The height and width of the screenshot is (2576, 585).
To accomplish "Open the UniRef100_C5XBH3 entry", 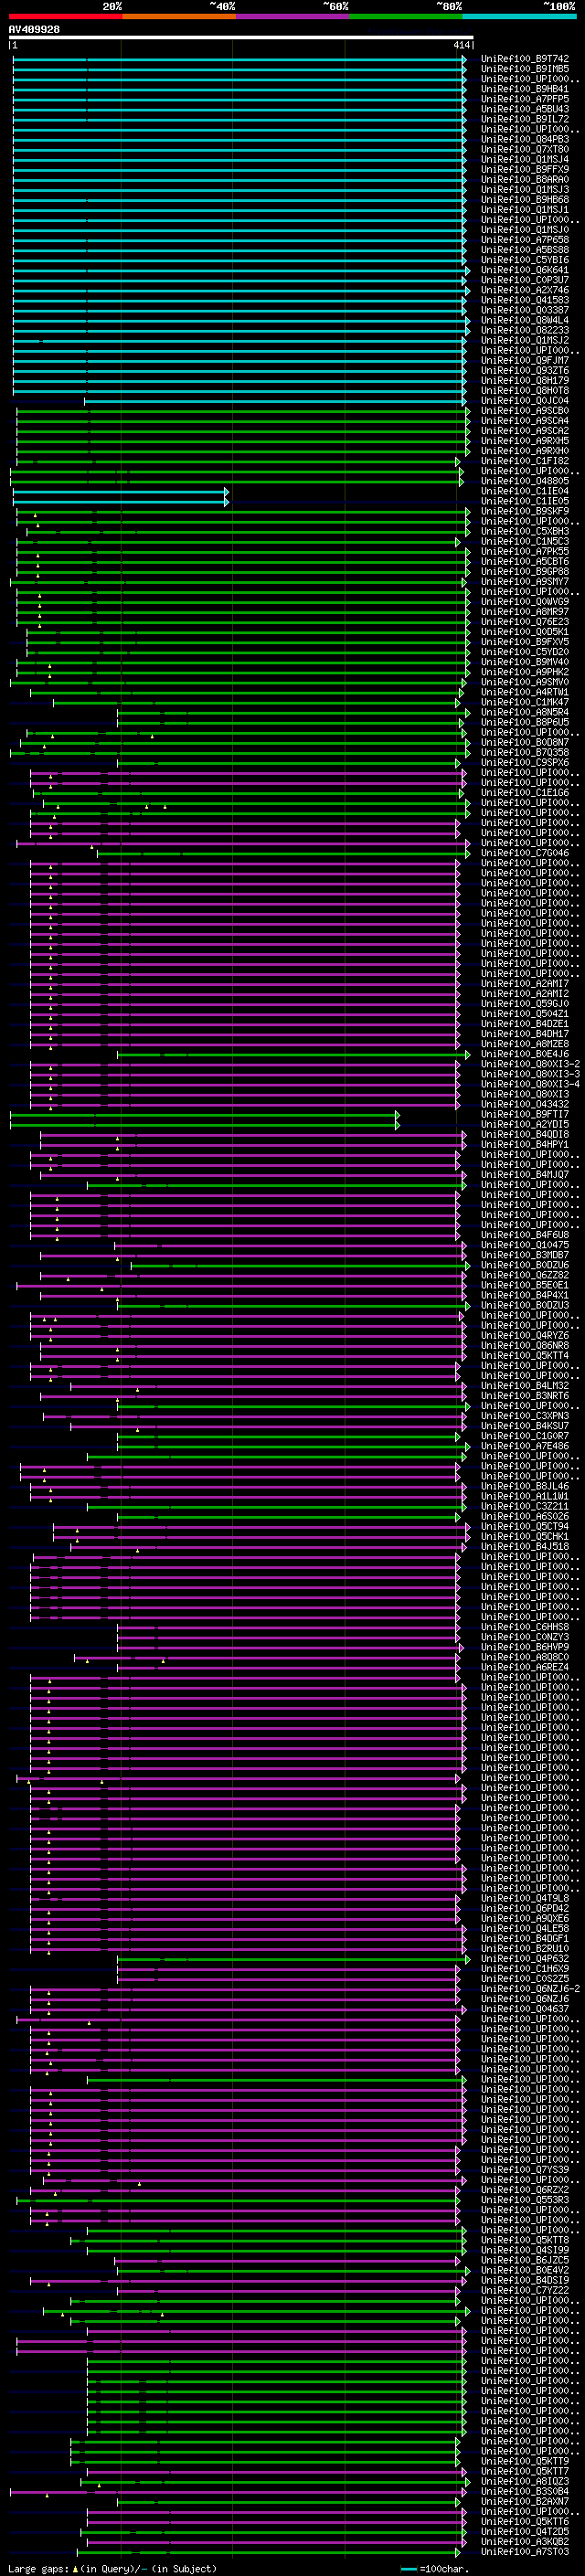I will [x=525, y=531].
